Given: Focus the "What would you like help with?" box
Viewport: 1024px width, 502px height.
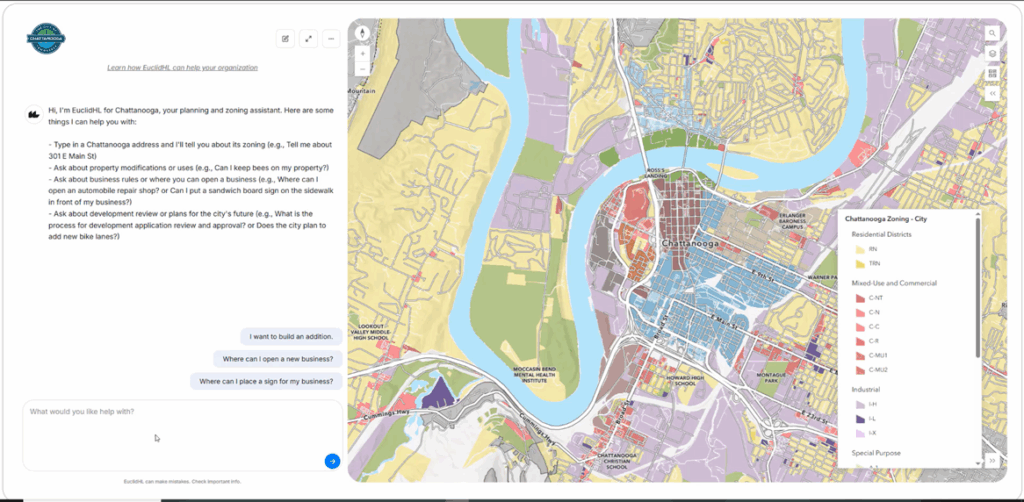Looking at the screenshot, I should click(x=182, y=435).
